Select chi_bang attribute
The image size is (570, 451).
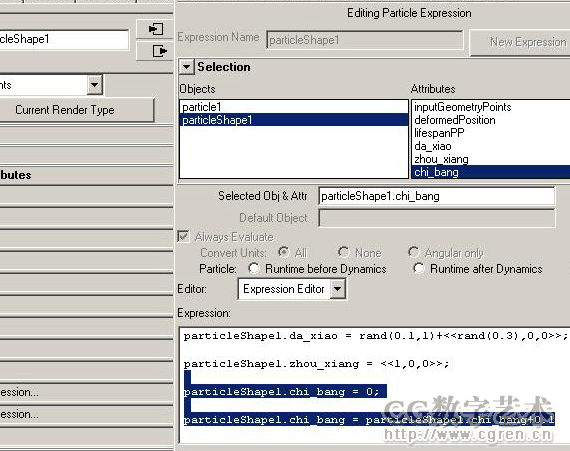click(x=491, y=172)
